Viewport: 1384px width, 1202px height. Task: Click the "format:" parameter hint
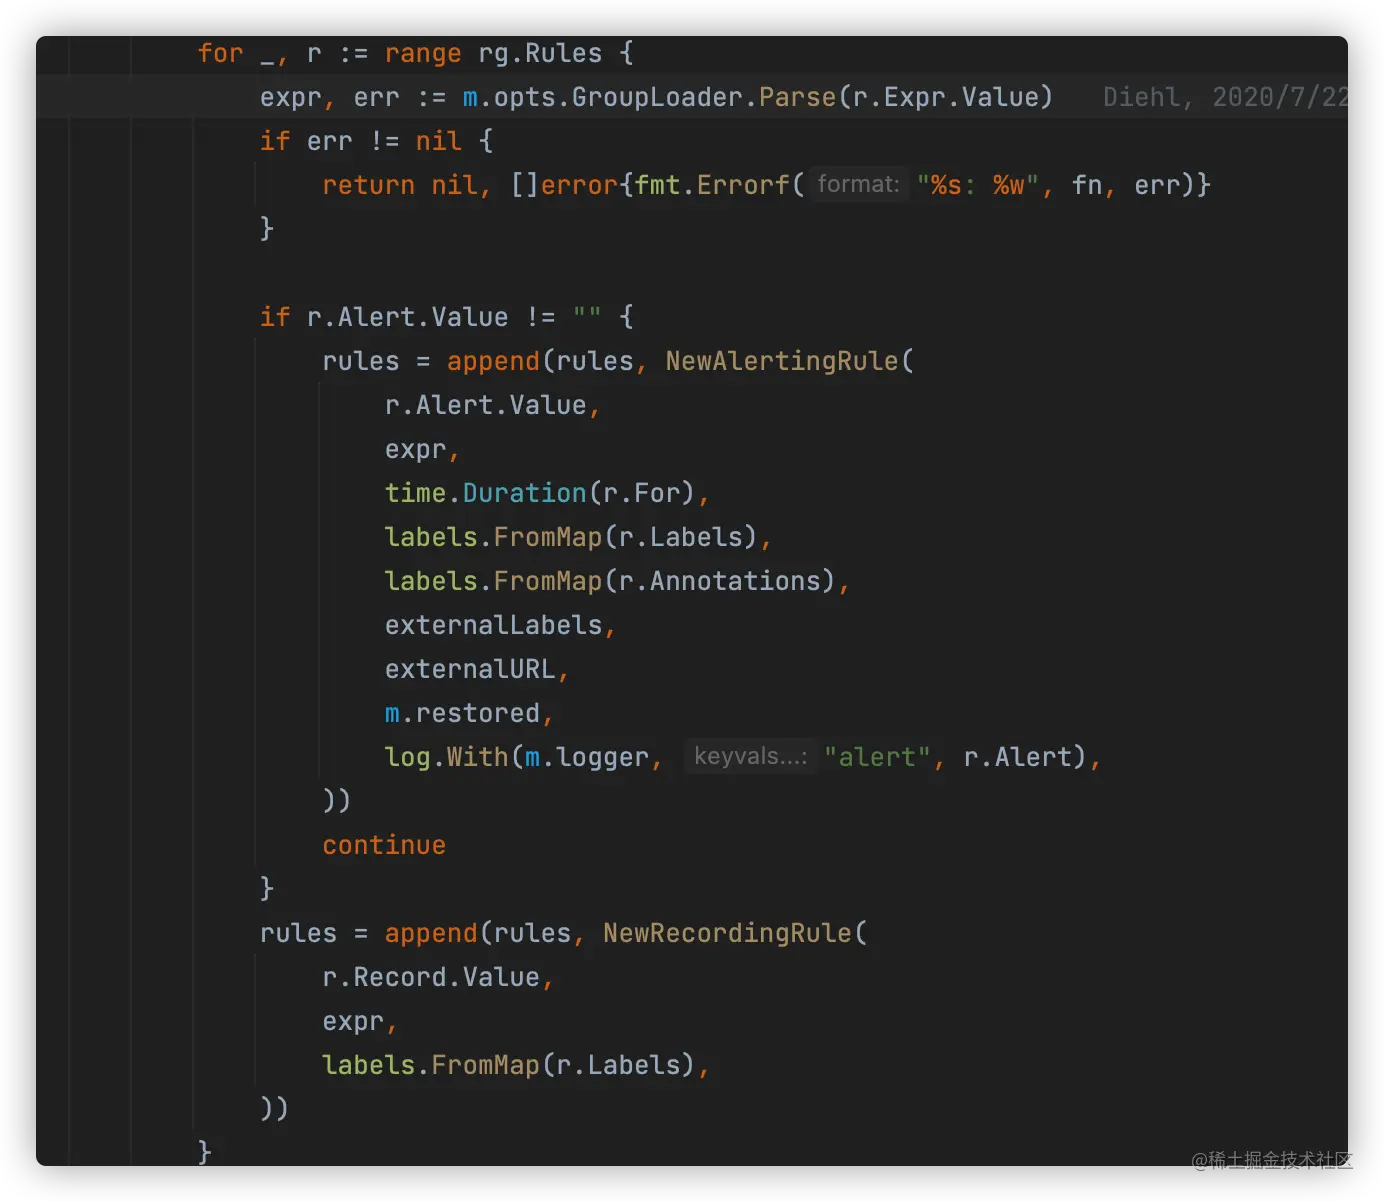pos(858,185)
